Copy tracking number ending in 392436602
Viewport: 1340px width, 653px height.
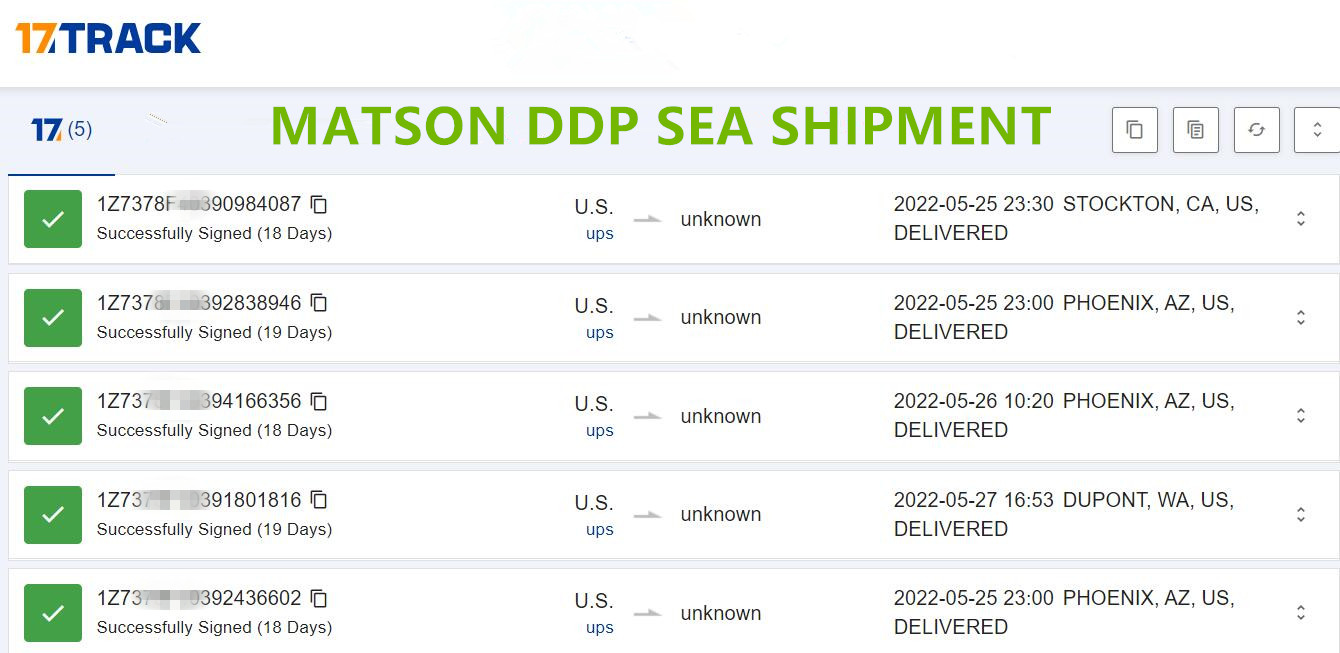pos(319,598)
